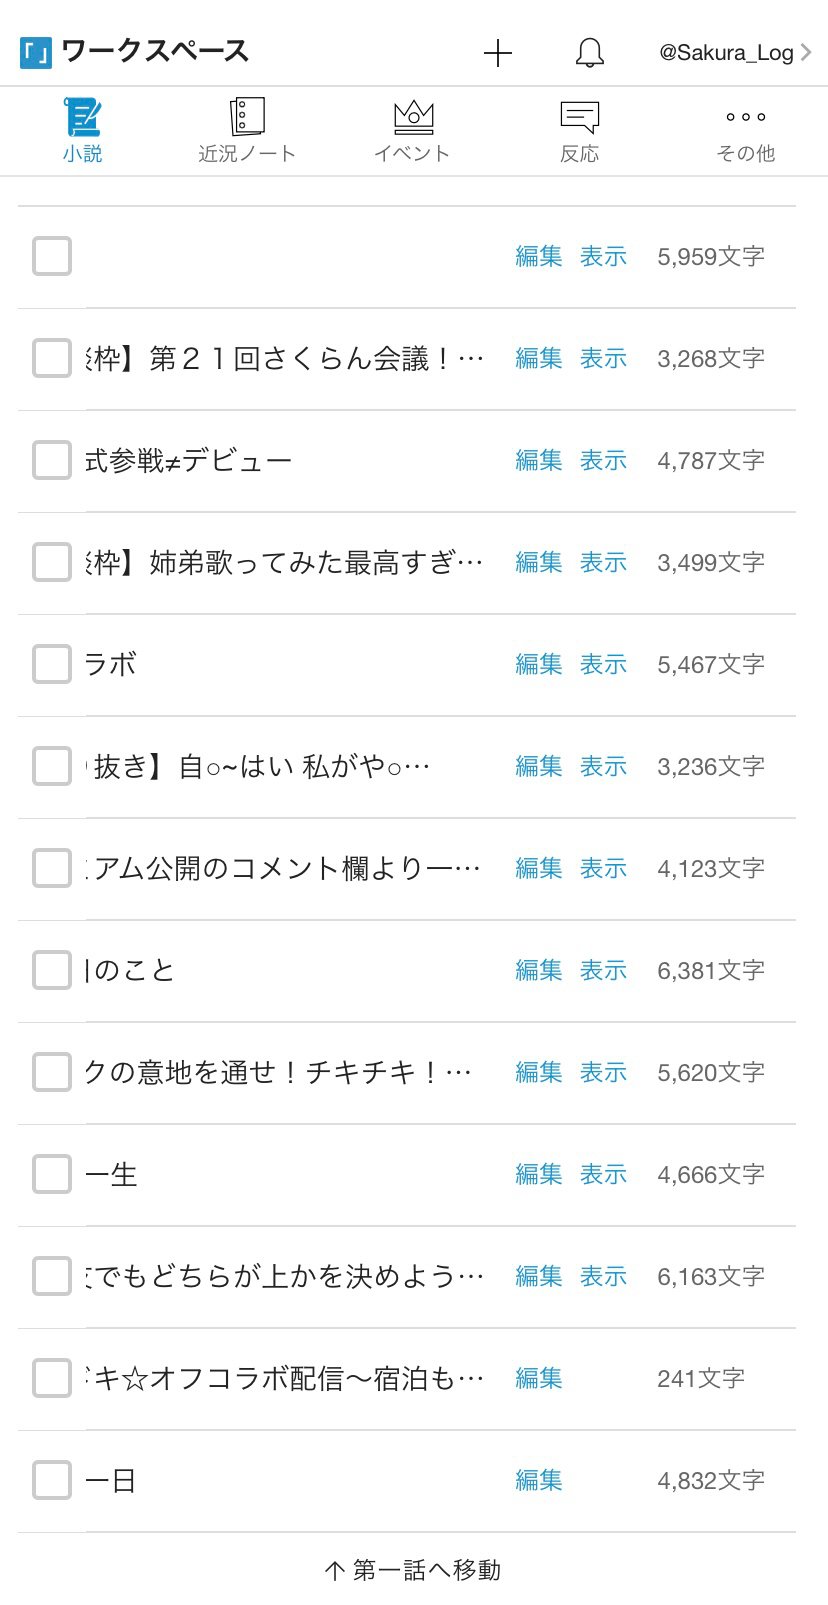Click 表示 for the 6,381文字 episode
The image size is (828, 1605).
[x=604, y=970]
